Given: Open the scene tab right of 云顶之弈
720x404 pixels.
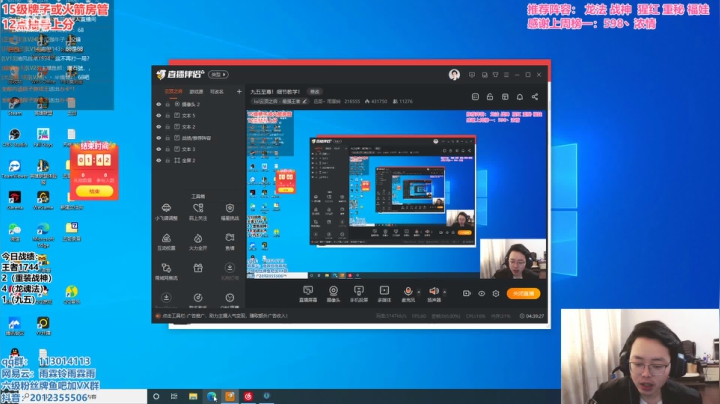Looking at the screenshot, I should (x=196, y=92).
